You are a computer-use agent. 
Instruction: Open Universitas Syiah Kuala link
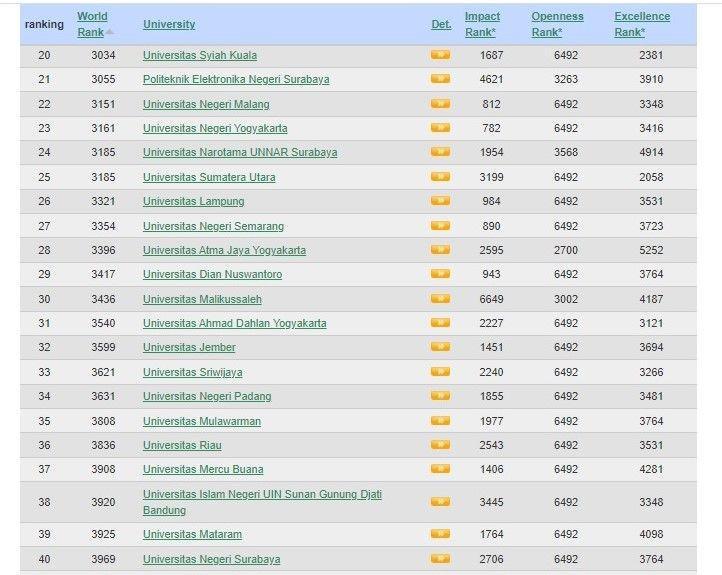[200, 55]
